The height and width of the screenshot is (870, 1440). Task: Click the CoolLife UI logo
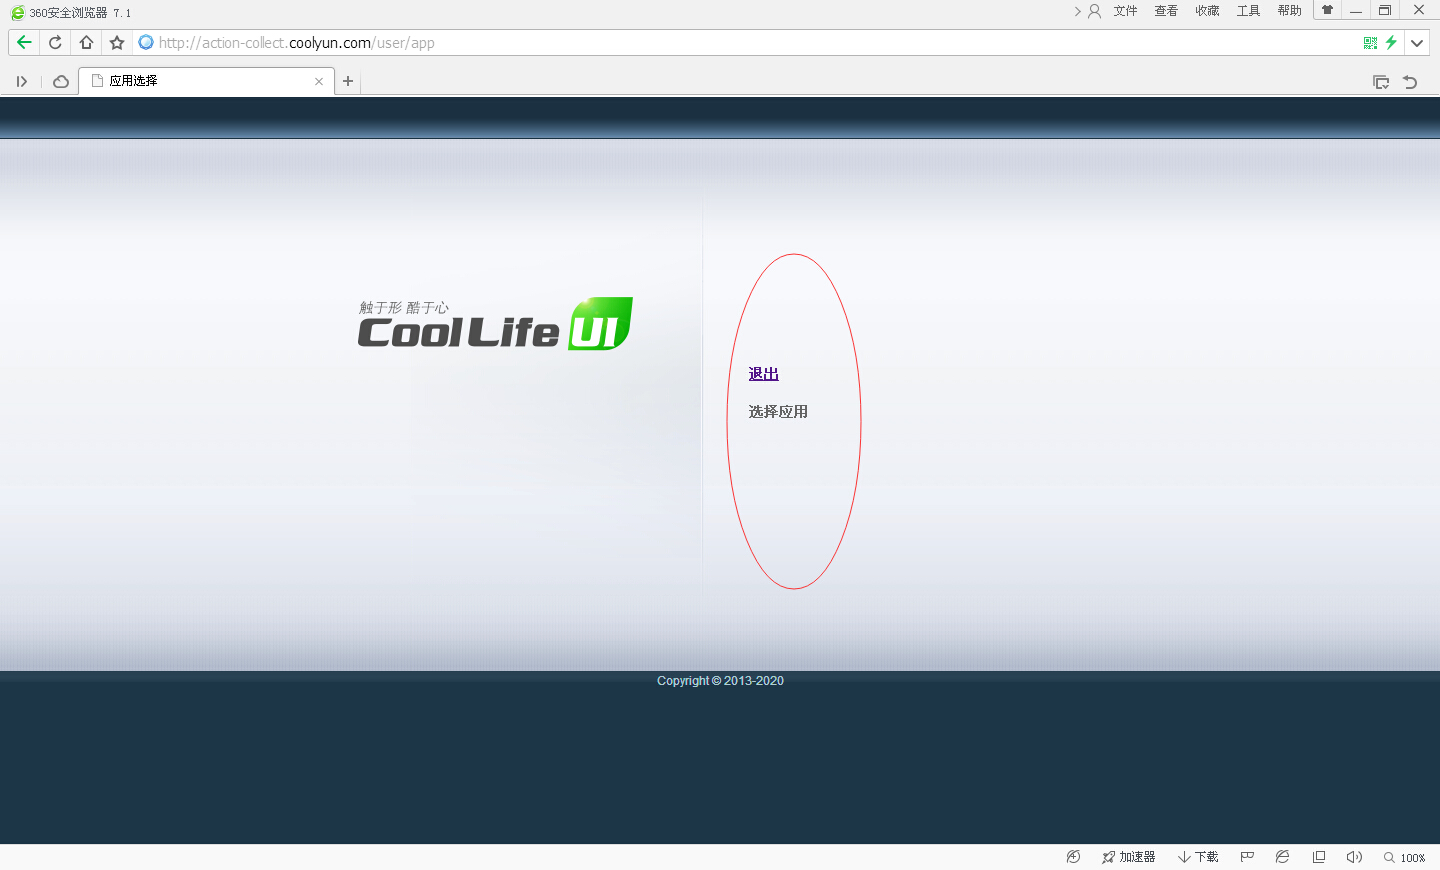click(x=495, y=324)
